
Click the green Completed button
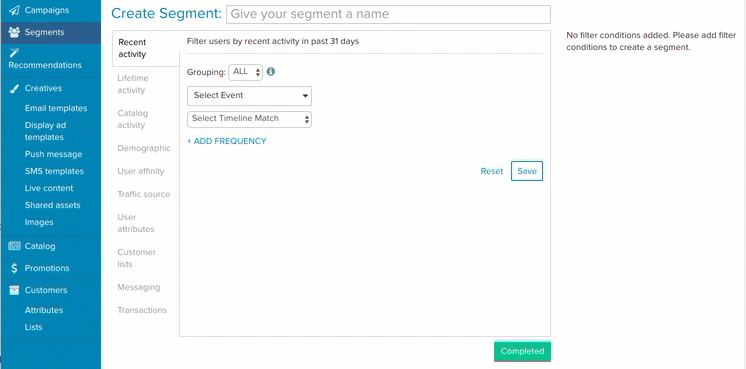click(x=522, y=351)
